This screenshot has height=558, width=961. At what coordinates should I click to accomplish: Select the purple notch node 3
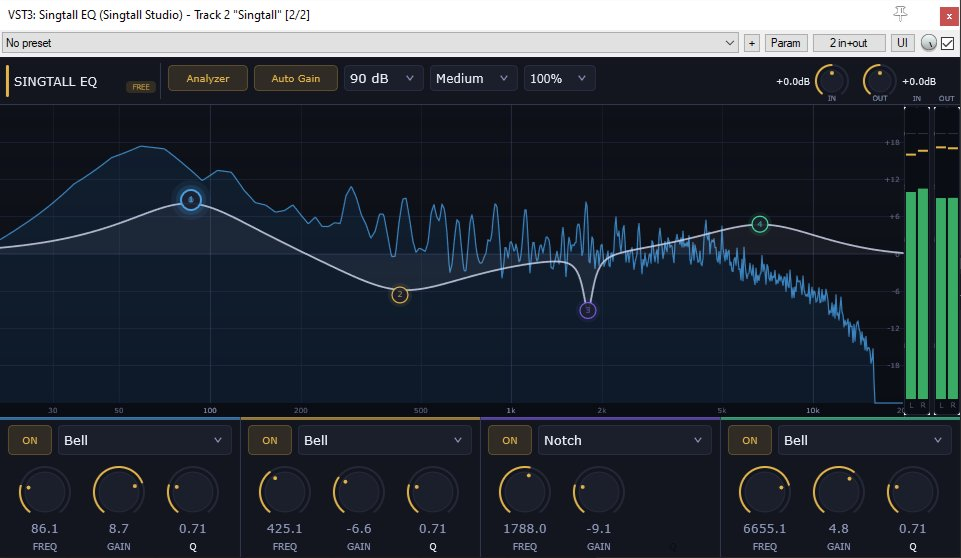coord(588,310)
